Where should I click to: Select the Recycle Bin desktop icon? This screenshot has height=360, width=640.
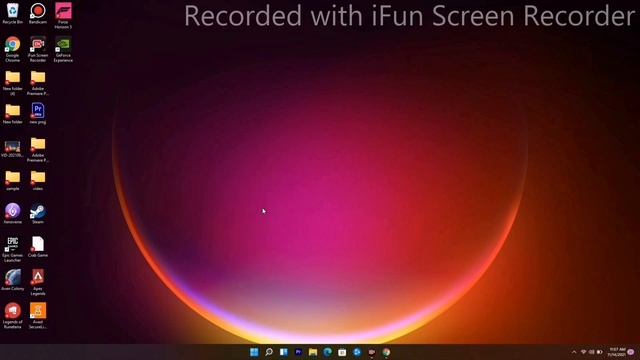coord(13,13)
